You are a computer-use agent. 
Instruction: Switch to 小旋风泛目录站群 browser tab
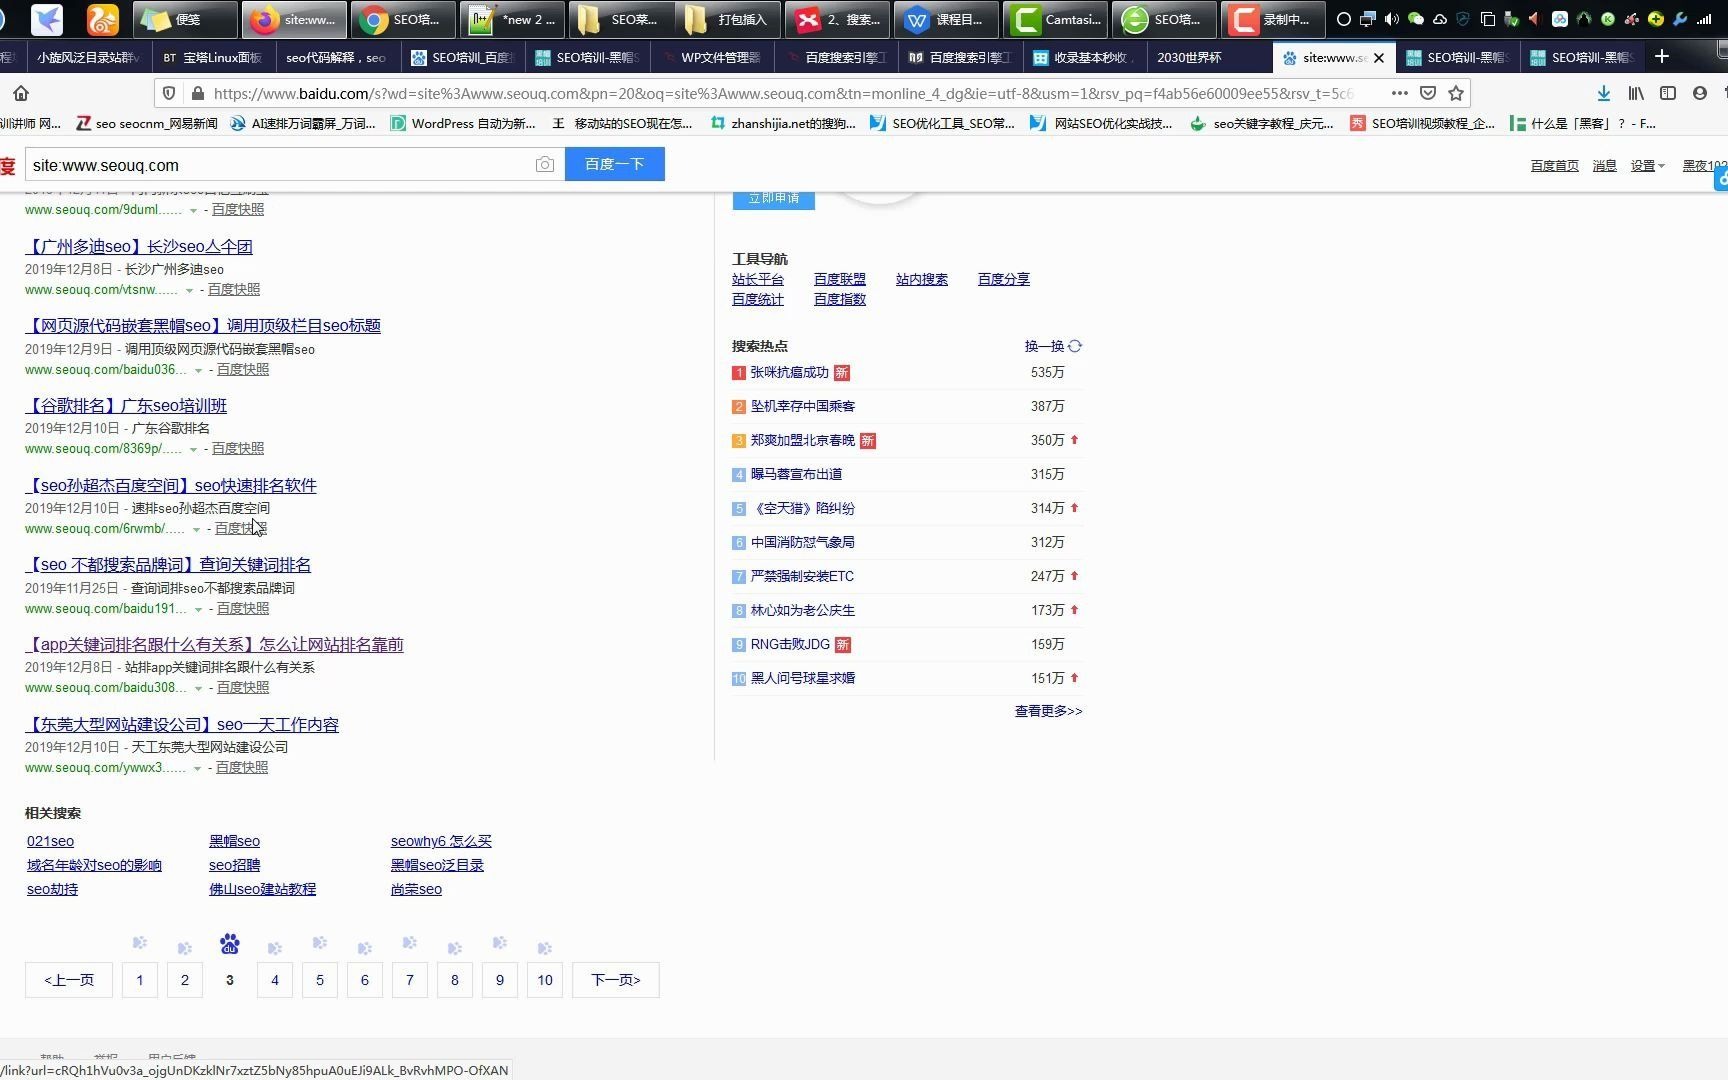[x=87, y=58]
